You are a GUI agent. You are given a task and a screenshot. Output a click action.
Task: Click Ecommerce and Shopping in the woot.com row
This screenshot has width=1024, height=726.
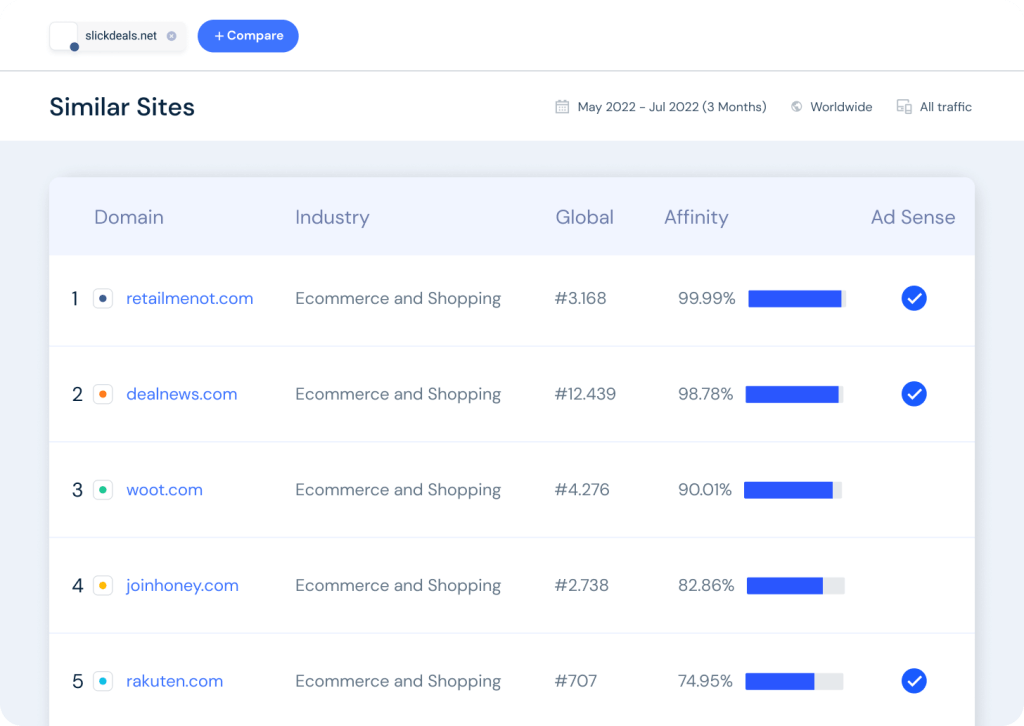[x=398, y=490]
